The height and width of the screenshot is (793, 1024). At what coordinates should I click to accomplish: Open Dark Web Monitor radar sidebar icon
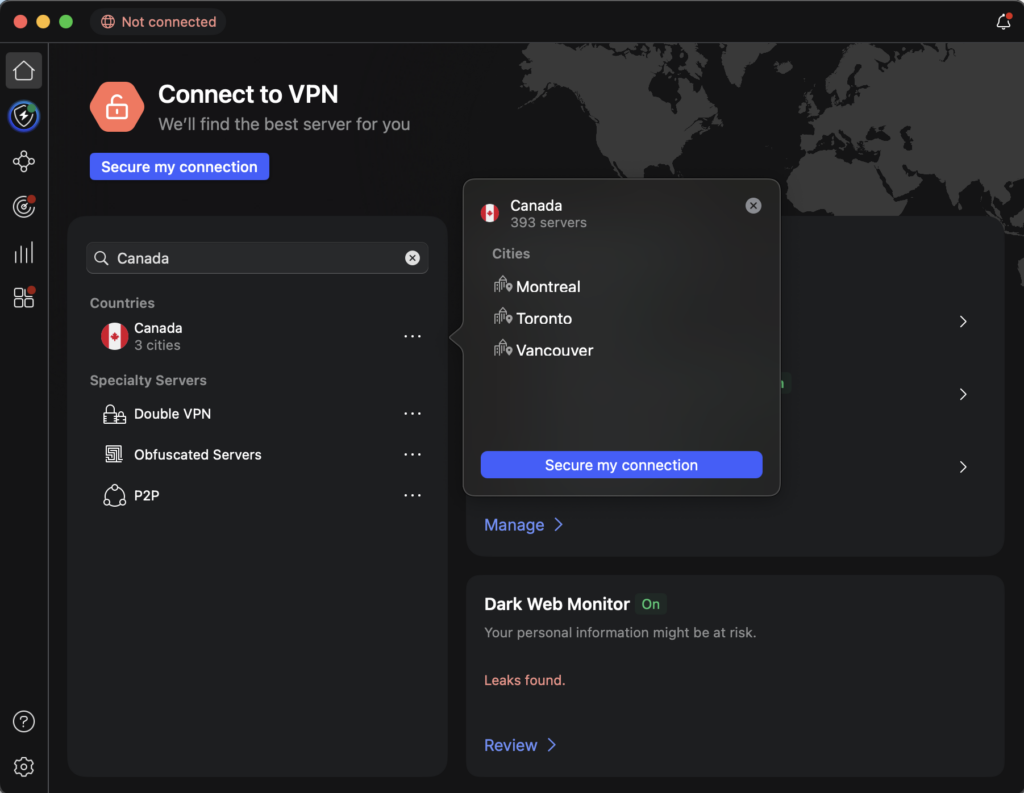point(24,206)
